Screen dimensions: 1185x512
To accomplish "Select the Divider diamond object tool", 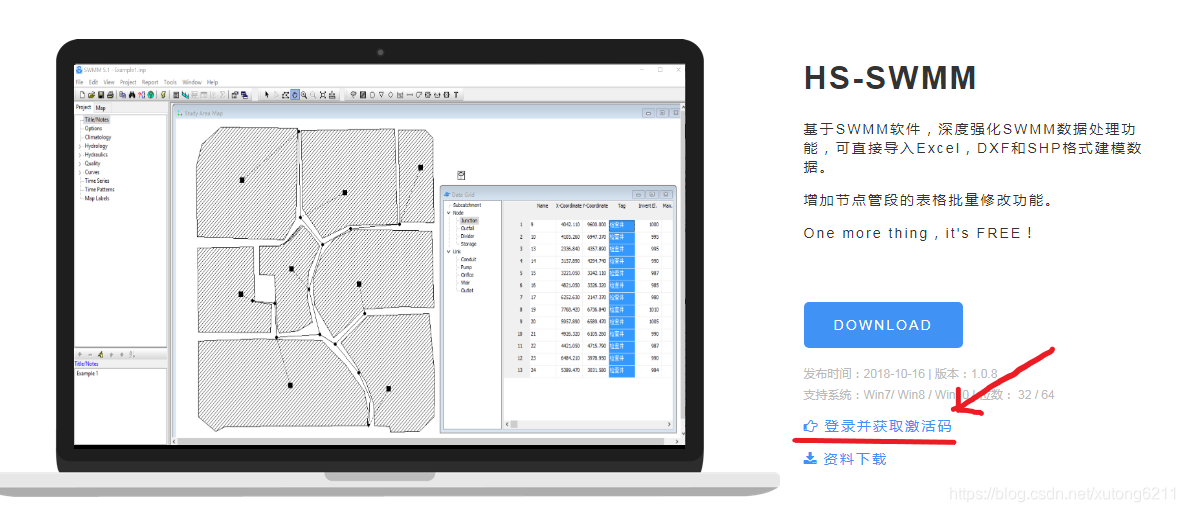I will pos(391,95).
